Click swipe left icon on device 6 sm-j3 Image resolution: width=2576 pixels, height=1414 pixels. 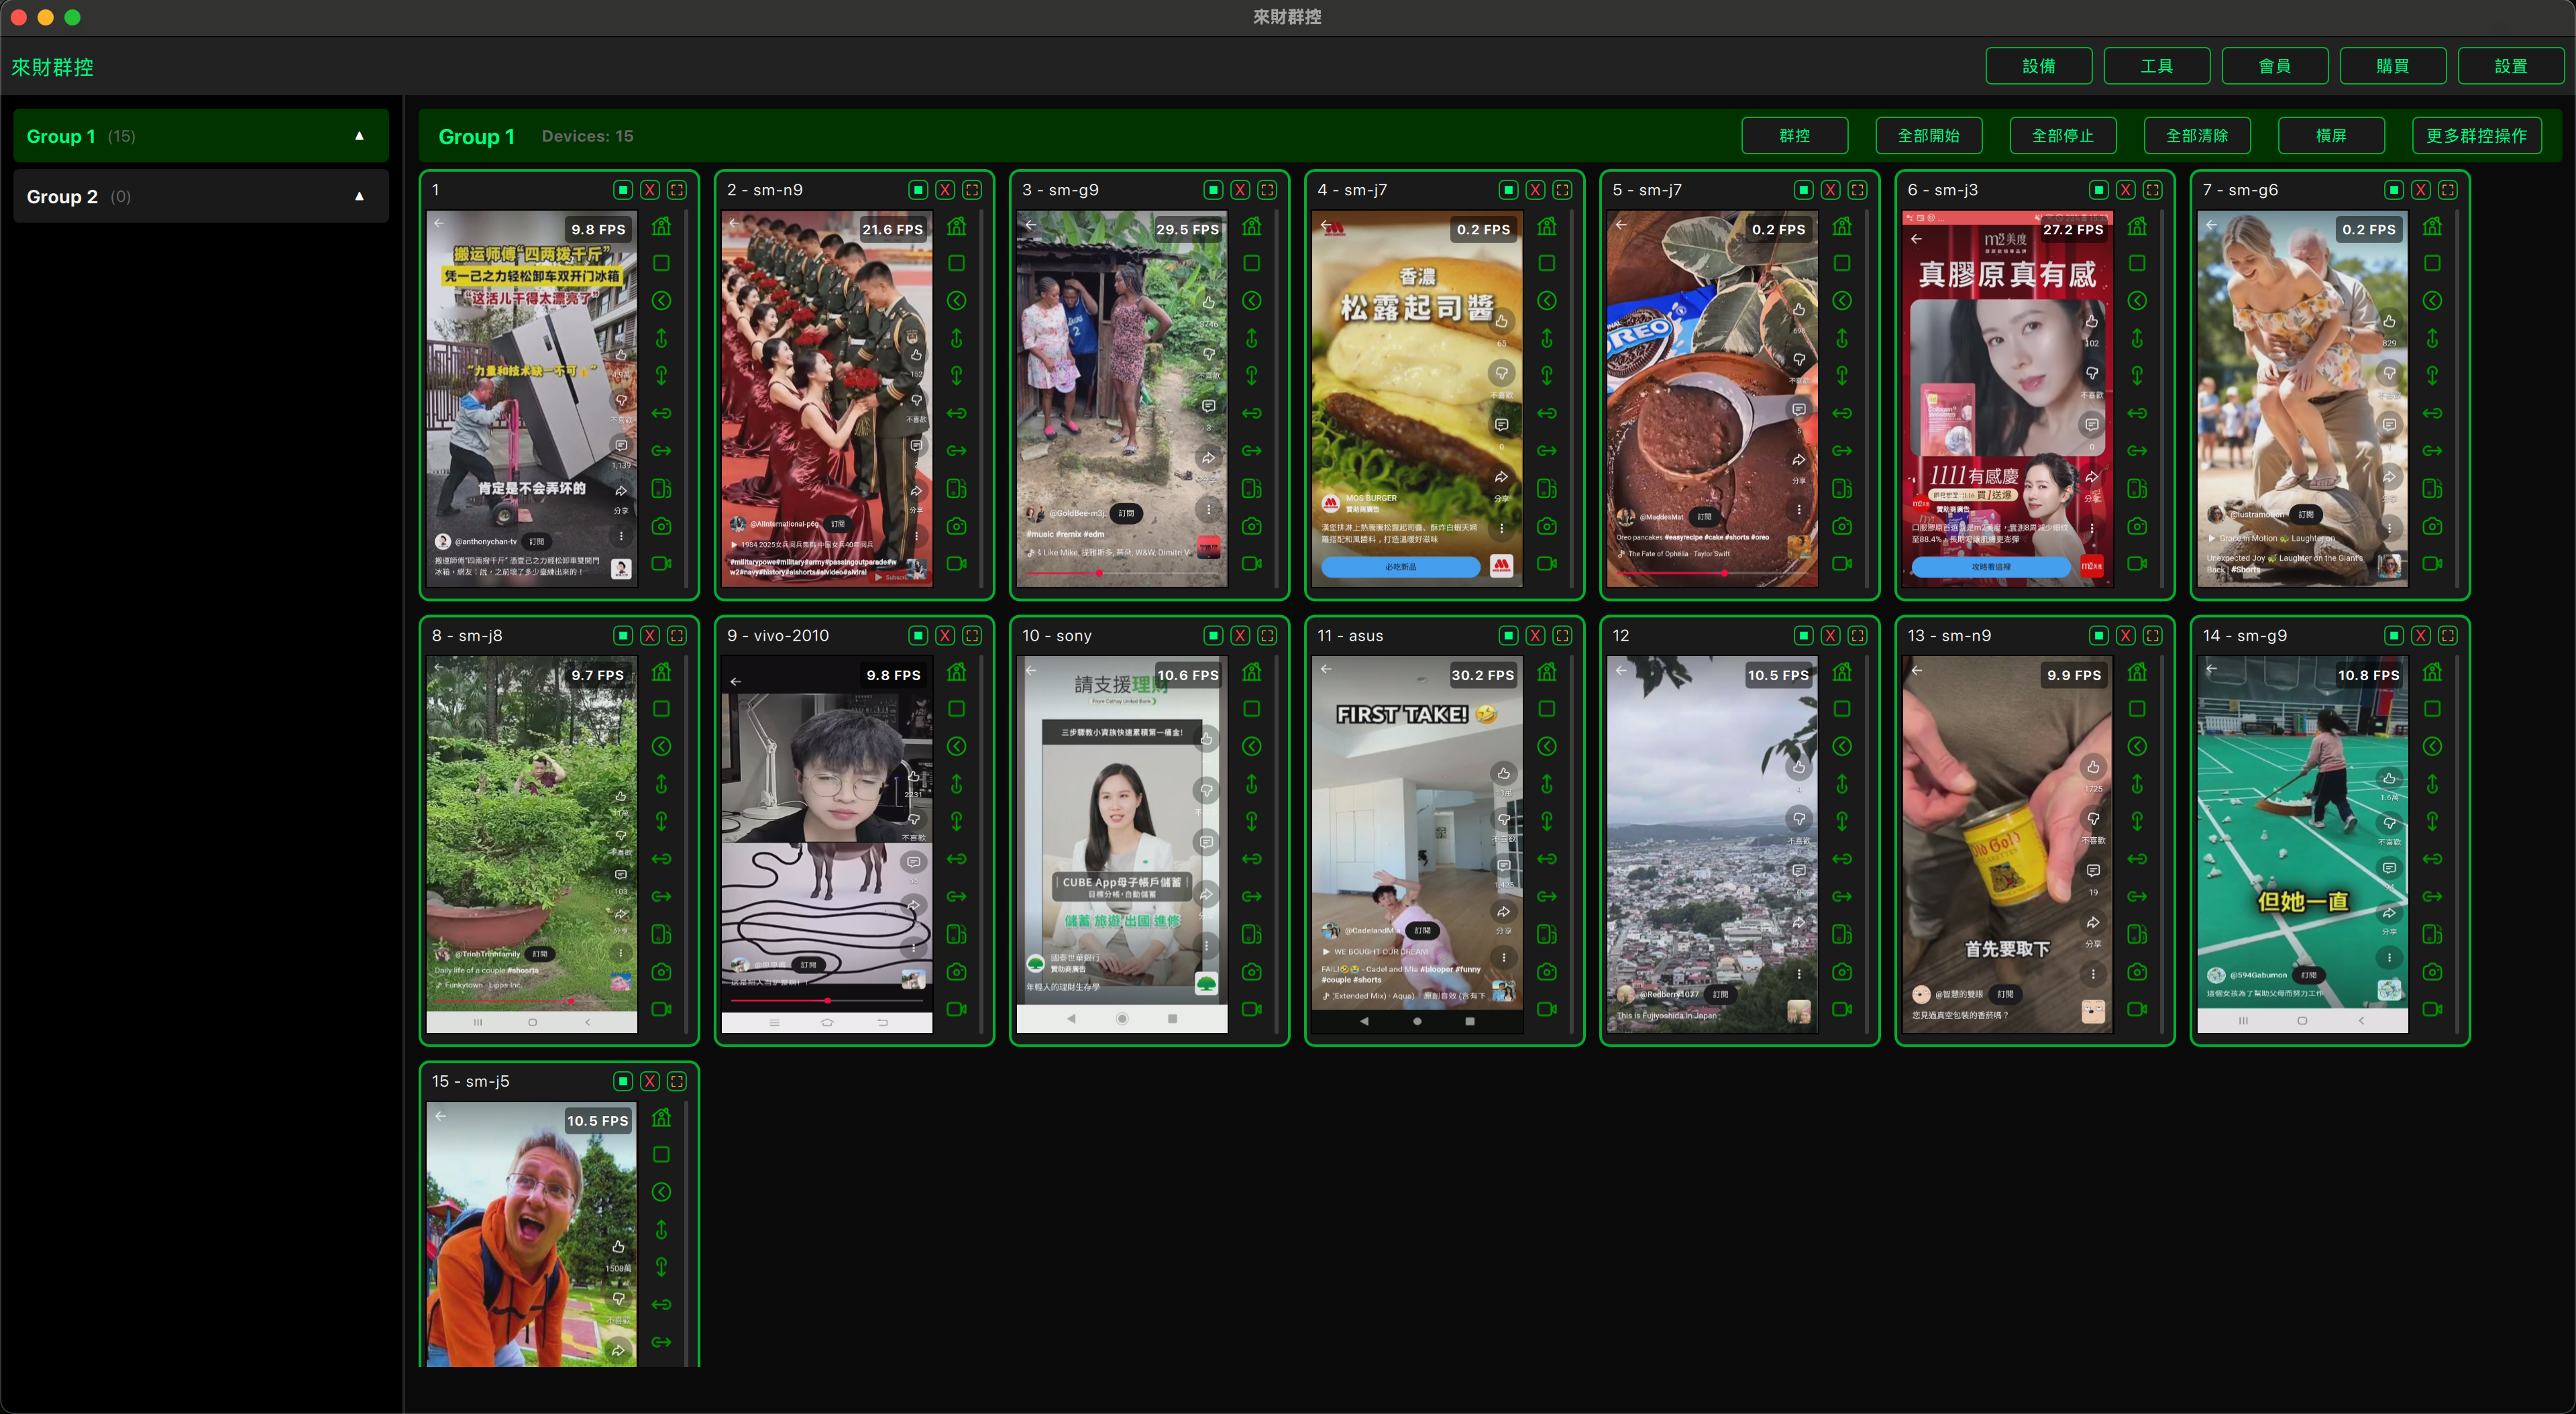pos(2137,413)
